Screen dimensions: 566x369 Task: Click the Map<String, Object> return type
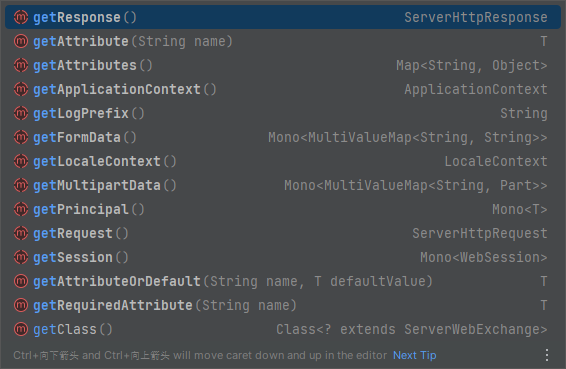[x=471, y=65]
